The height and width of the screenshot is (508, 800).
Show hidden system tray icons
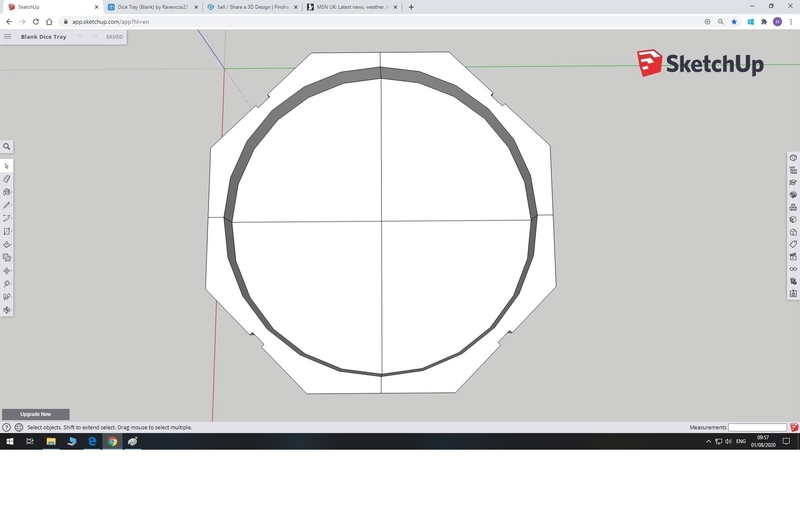(x=708, y=442)
